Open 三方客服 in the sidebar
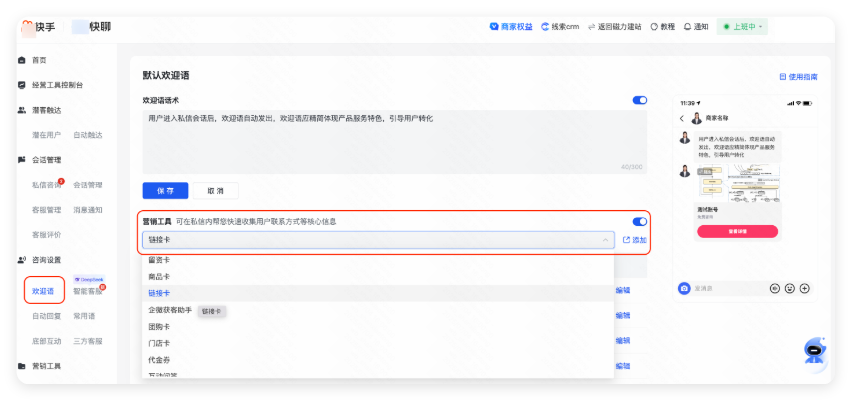This screenshot has width=851, height=400. 88,341
